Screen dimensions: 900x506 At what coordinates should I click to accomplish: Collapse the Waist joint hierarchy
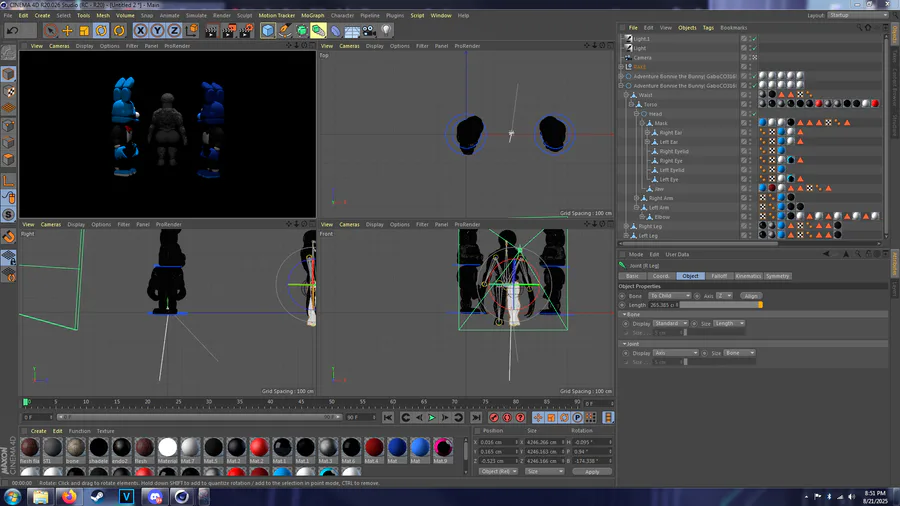tap(626, 95)
